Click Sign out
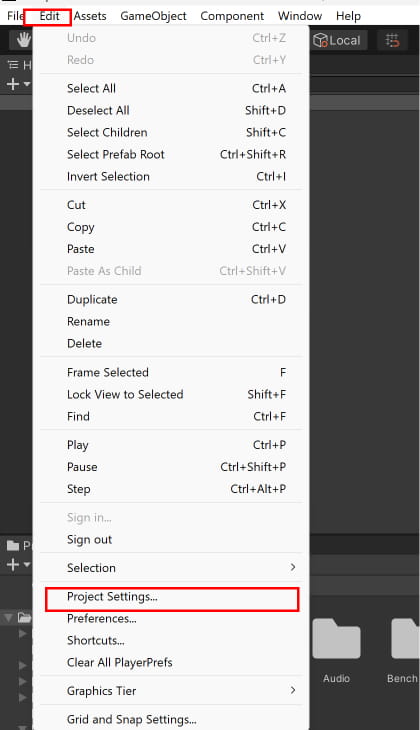The width and height of the screenshot is (420, 730). click(x=170, y=540)
